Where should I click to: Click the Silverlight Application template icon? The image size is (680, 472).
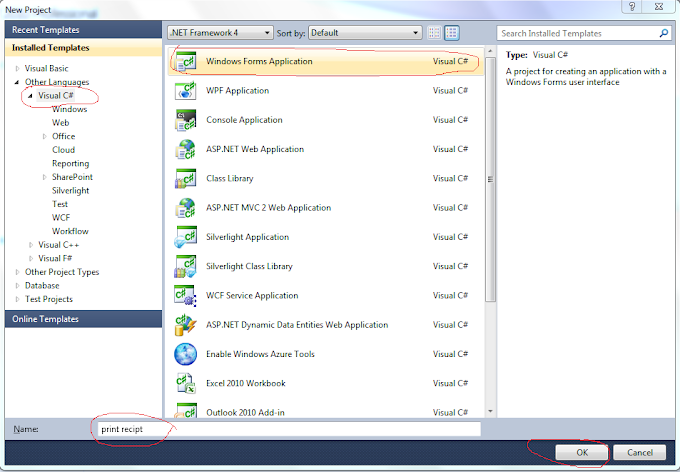point(186,237)
